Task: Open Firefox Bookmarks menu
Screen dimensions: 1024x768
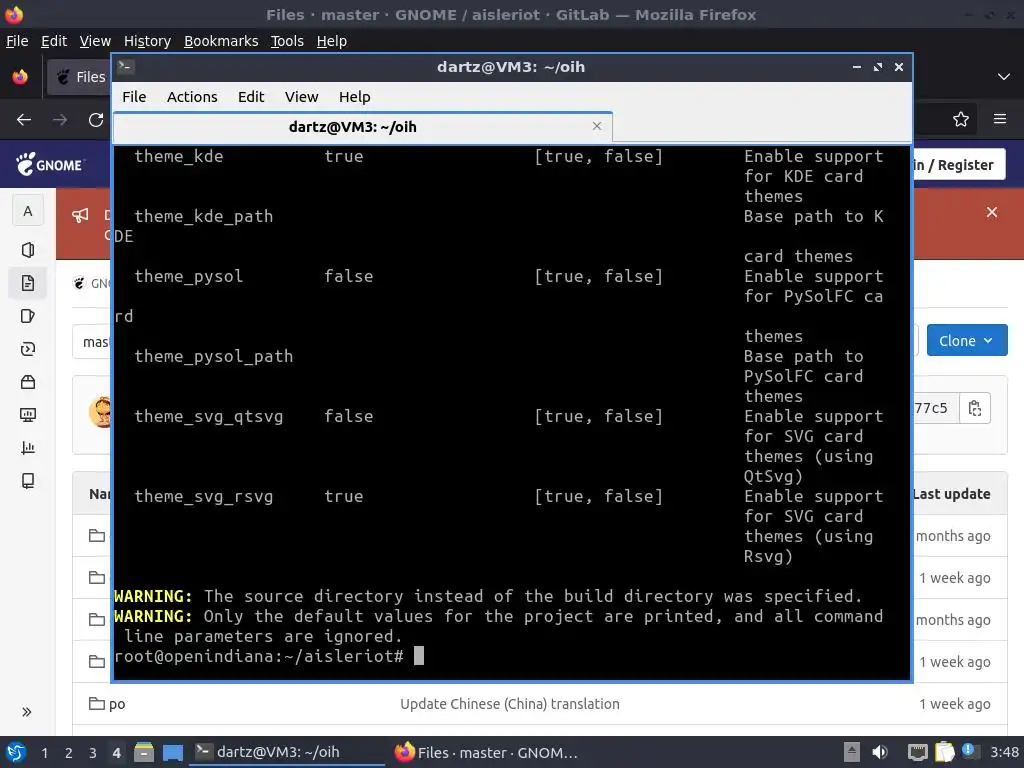Action: click(x=221, y=41)
